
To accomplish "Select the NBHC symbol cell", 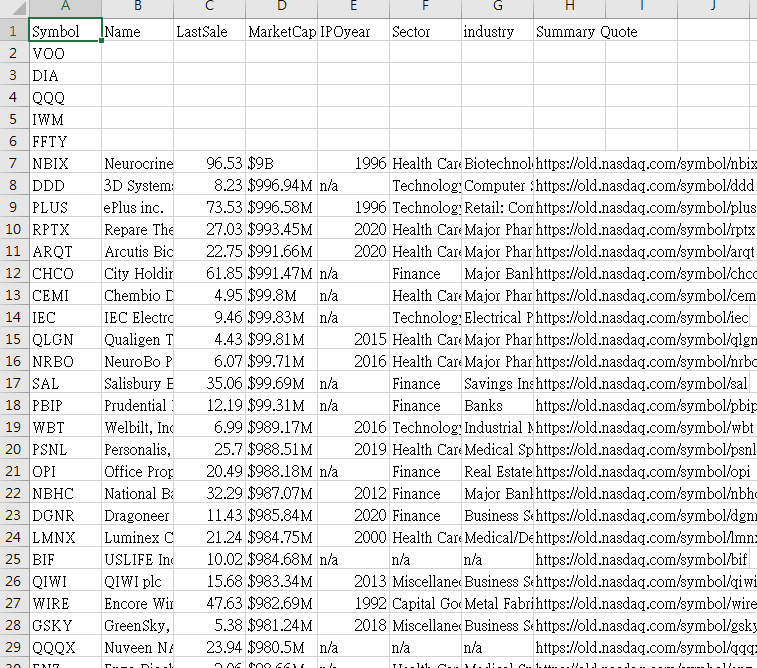I will tap(65, 493).
